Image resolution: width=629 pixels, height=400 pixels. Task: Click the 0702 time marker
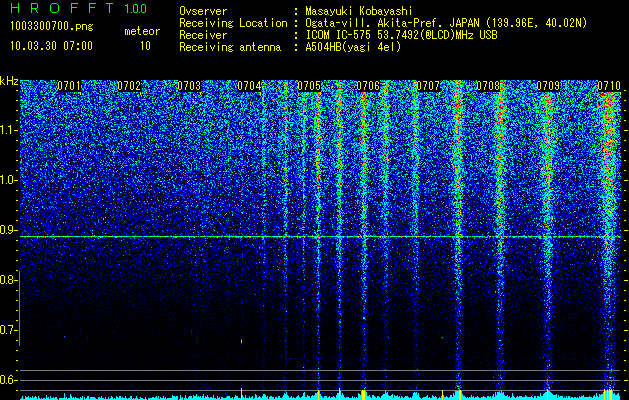click(129, 86)
